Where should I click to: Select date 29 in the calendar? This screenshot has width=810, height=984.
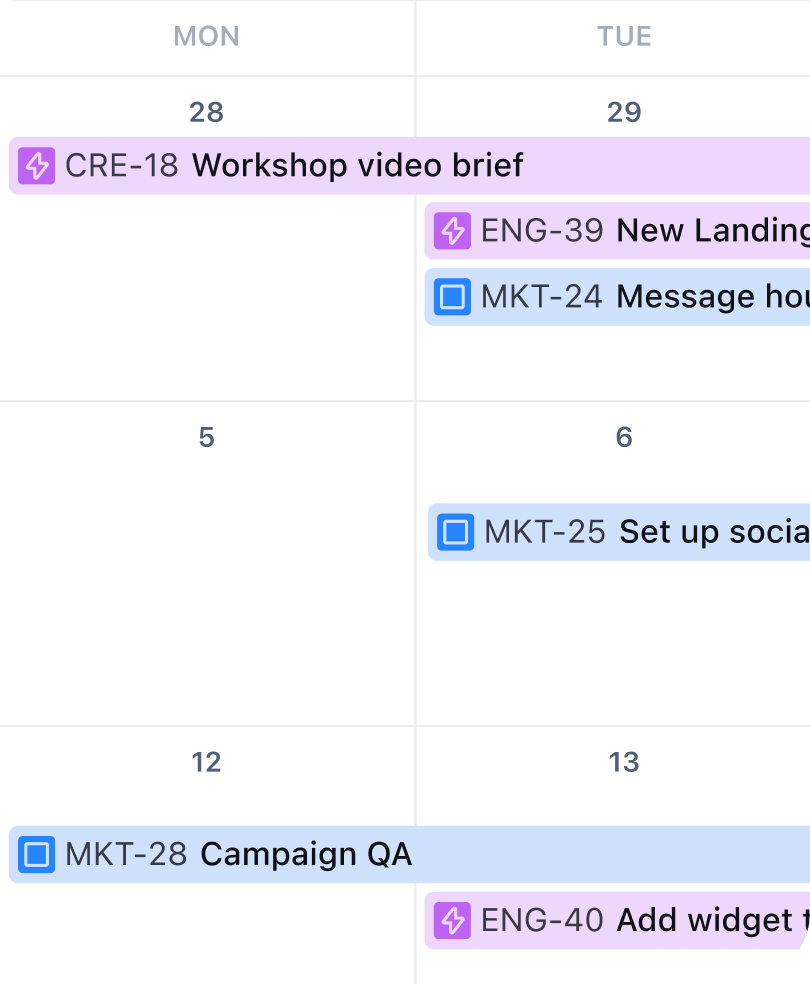pos(624,112)
